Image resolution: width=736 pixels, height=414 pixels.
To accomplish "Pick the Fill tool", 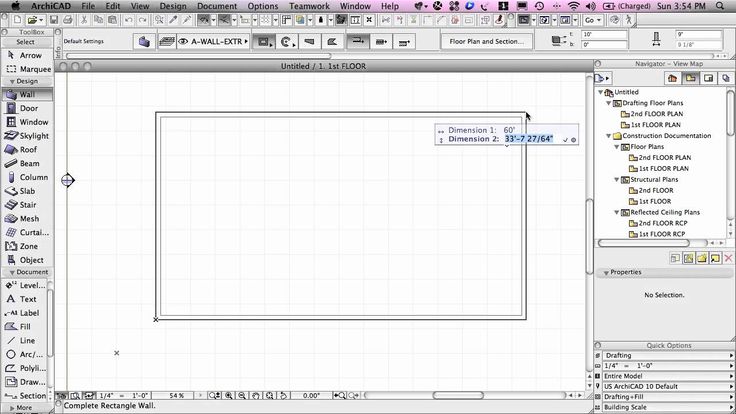I will point(23,327).
